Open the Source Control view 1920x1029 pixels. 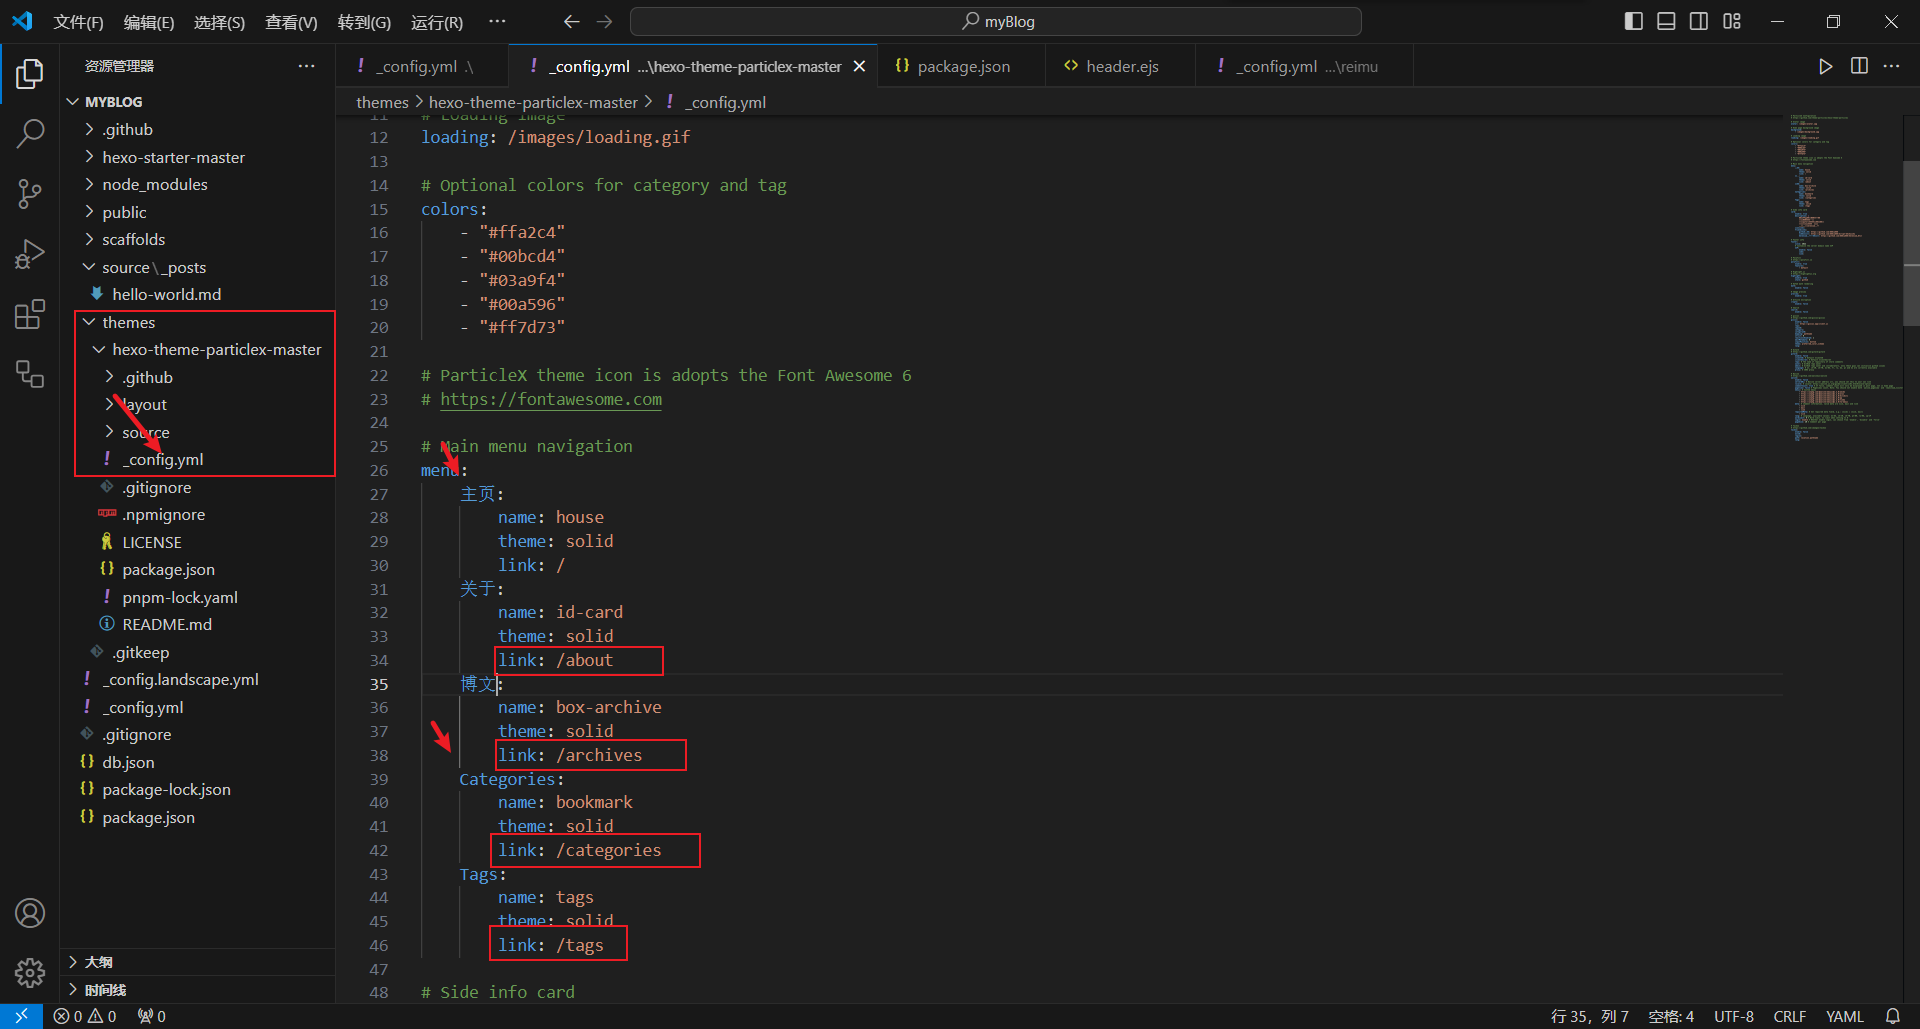30,194
